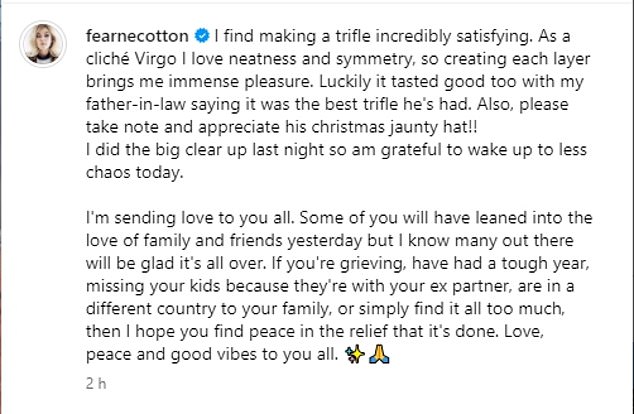Click the sparkles emoji in caption

coord(355,354)
